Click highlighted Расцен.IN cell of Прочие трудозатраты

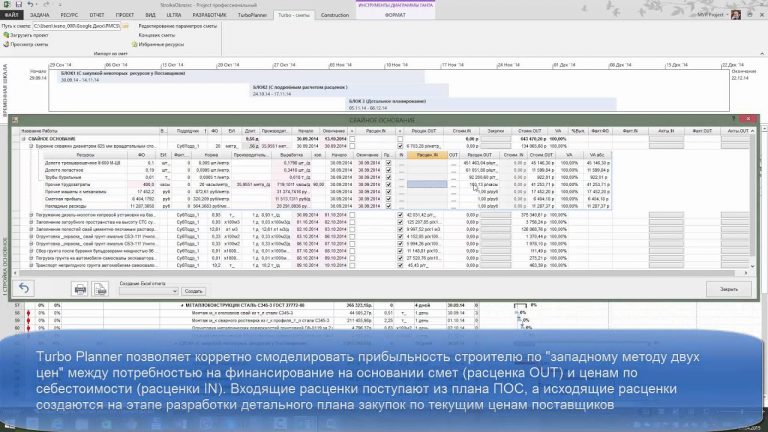point(427,185)
